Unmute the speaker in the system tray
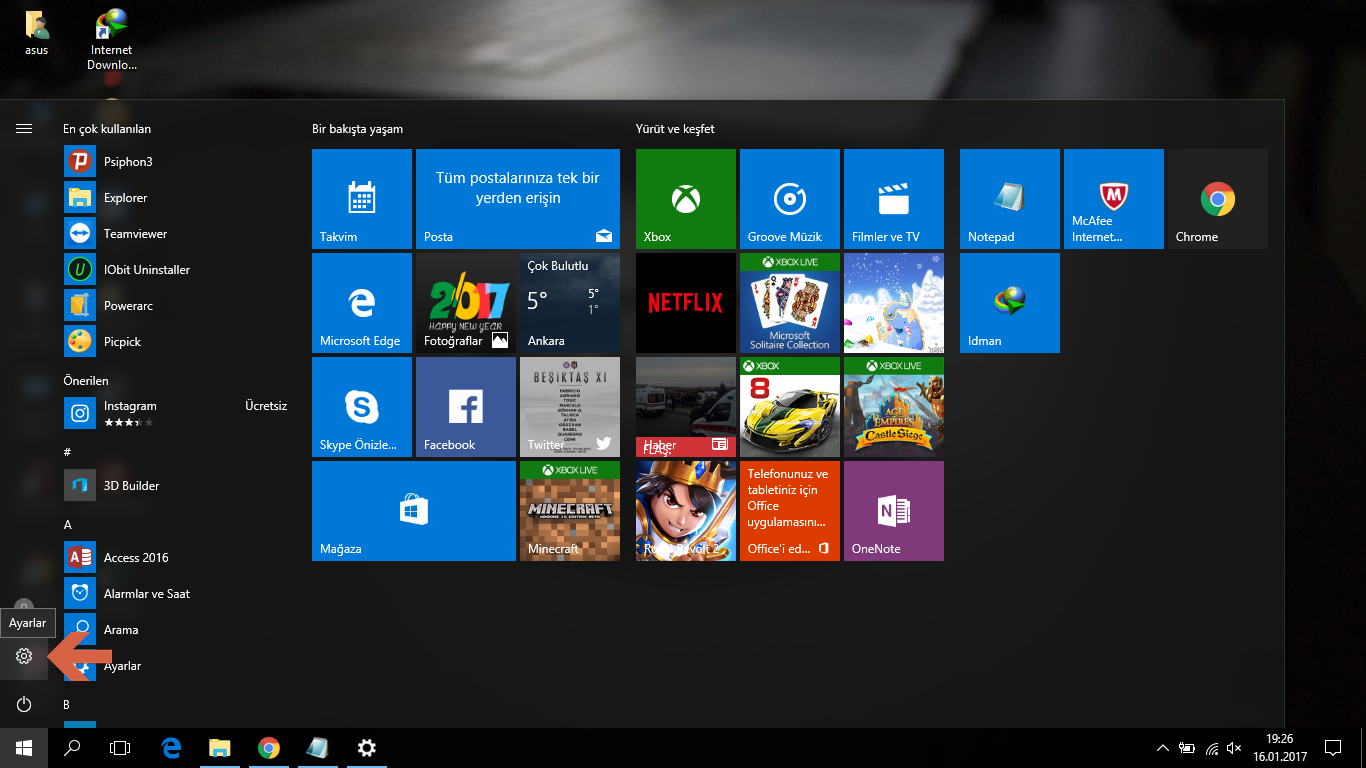The image size is (1366, 768). tap(1232, 748)
